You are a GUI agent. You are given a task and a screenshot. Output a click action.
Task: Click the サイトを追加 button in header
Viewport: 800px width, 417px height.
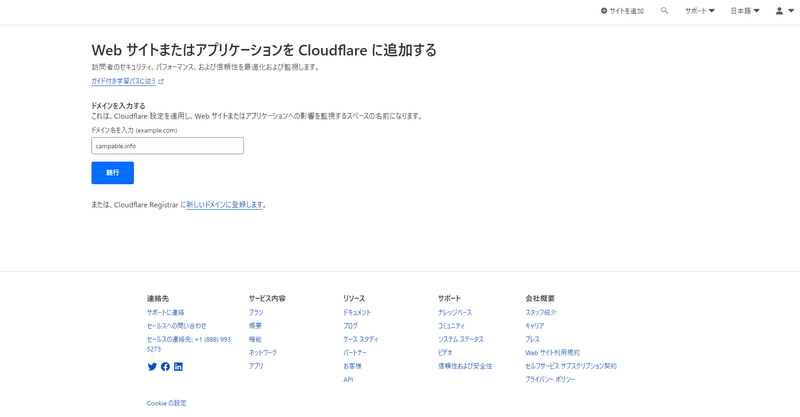pyautogui.click(x=622, y=11)
